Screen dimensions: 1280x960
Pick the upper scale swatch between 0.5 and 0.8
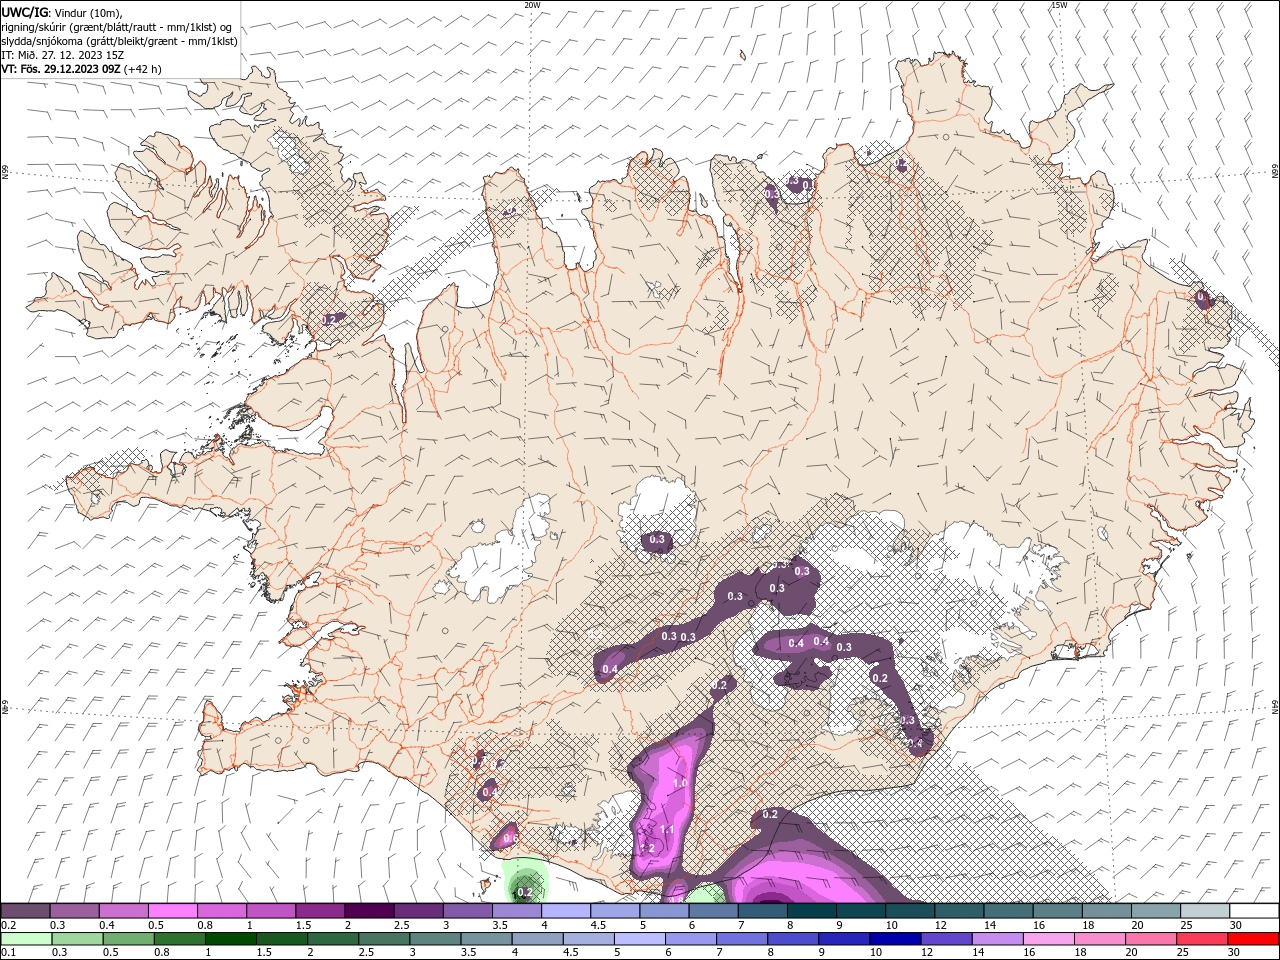(173, 911)
